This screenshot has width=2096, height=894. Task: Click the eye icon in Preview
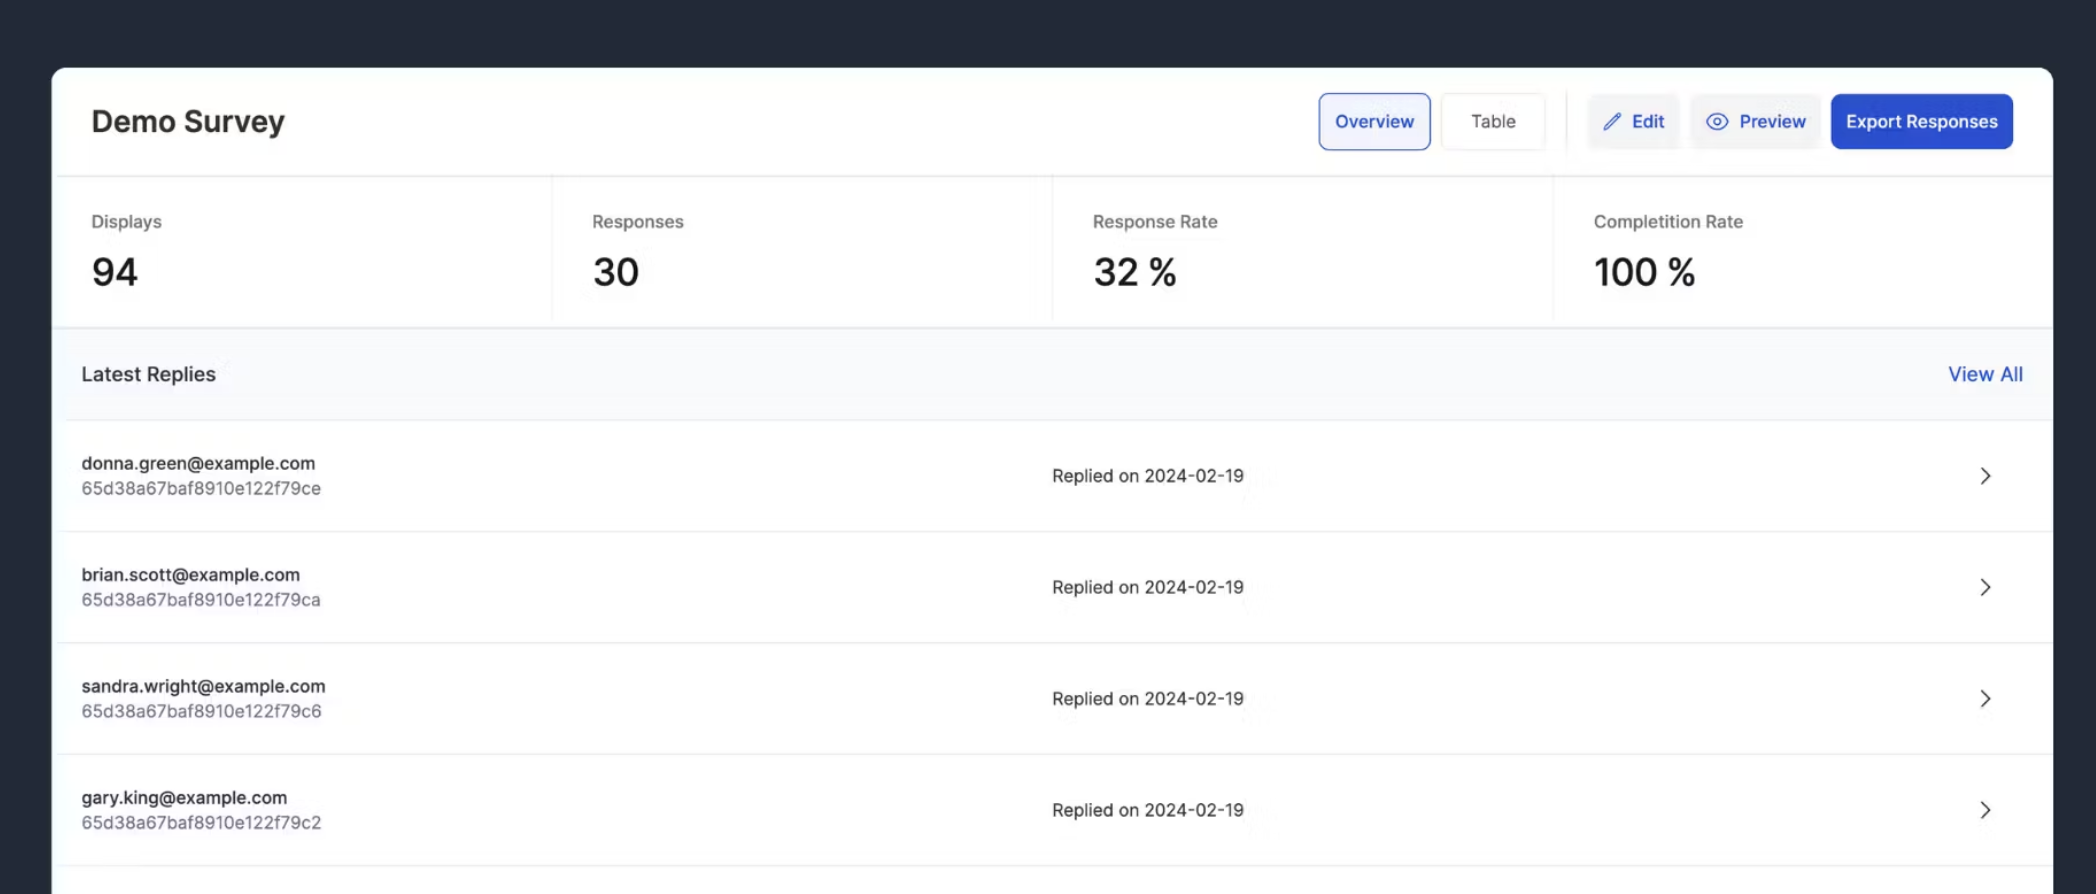pyautogui.click(x=1717, y=122)
